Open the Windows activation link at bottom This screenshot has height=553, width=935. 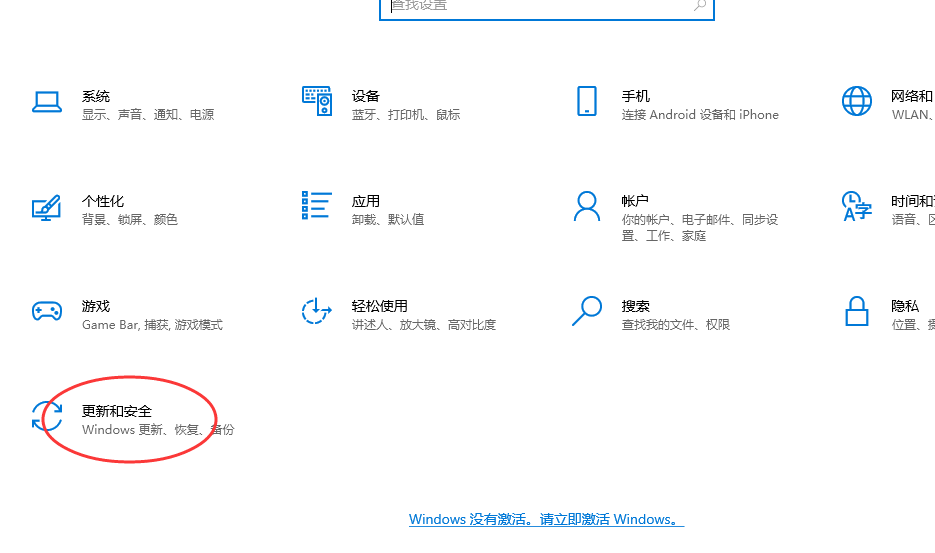[546, 519]
